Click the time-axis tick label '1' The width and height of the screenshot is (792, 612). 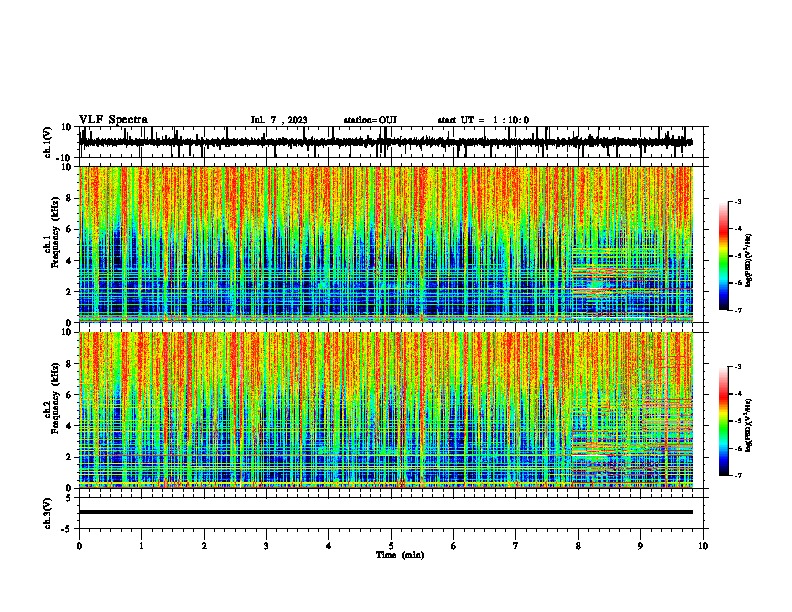click(x=141, y=546)
